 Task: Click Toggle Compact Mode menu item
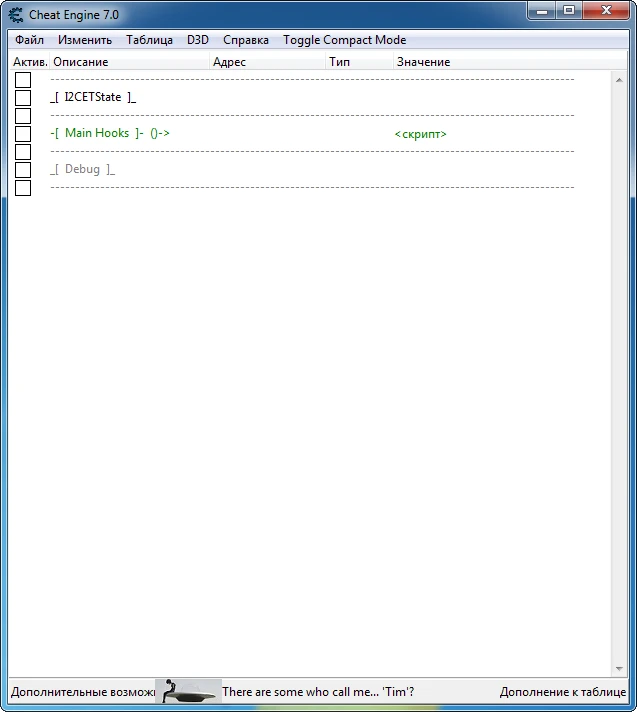pos(345,40)
